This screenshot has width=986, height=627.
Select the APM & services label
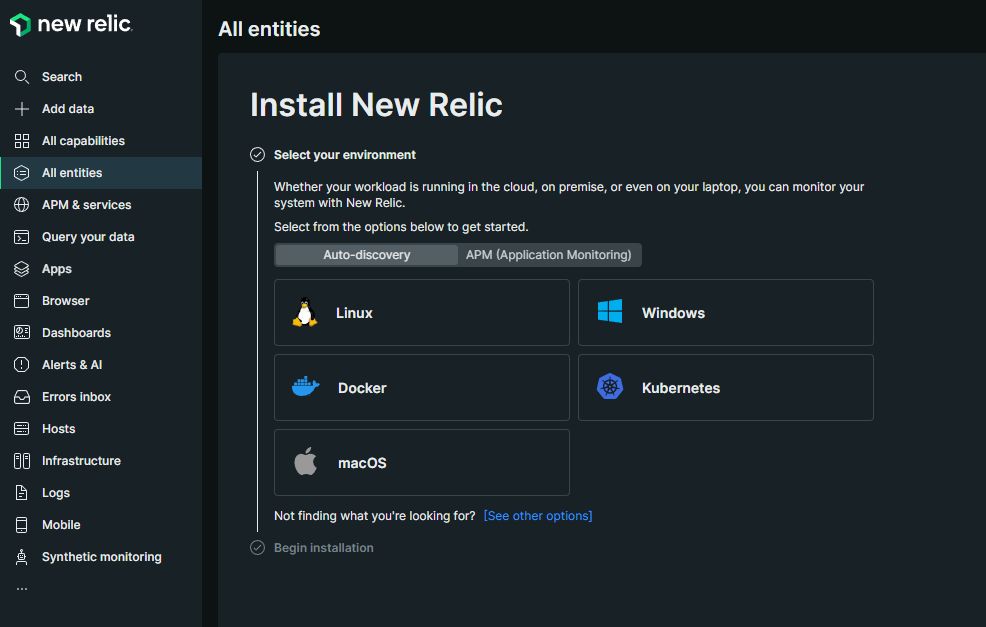(86, 205)
